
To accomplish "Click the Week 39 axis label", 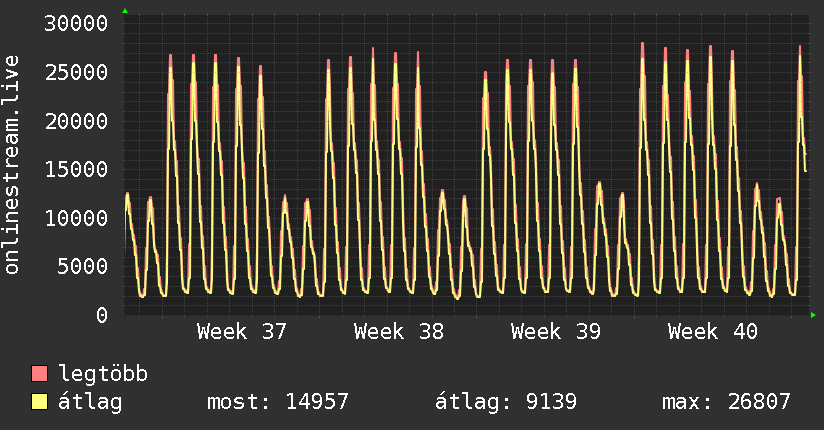I will [556, 332].
